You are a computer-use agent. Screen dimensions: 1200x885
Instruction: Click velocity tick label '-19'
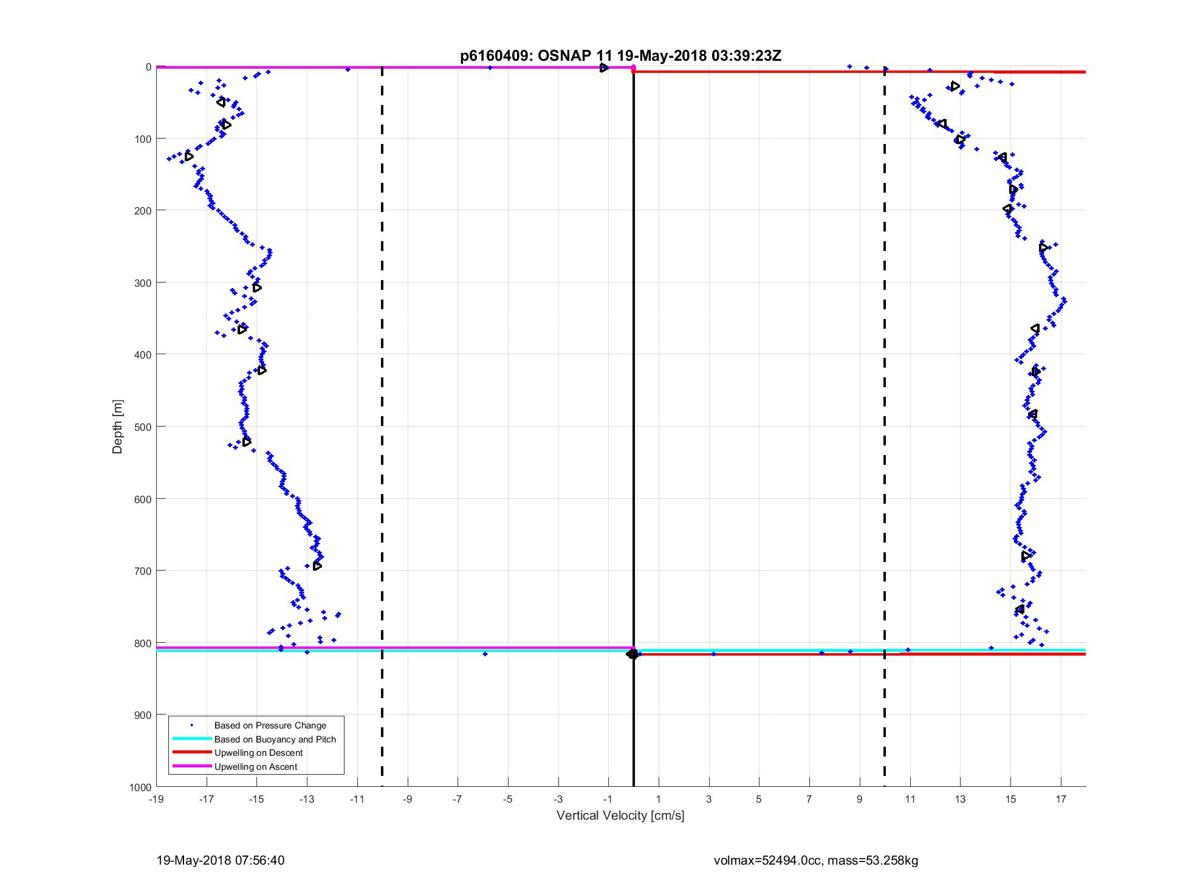coord(156,800)
